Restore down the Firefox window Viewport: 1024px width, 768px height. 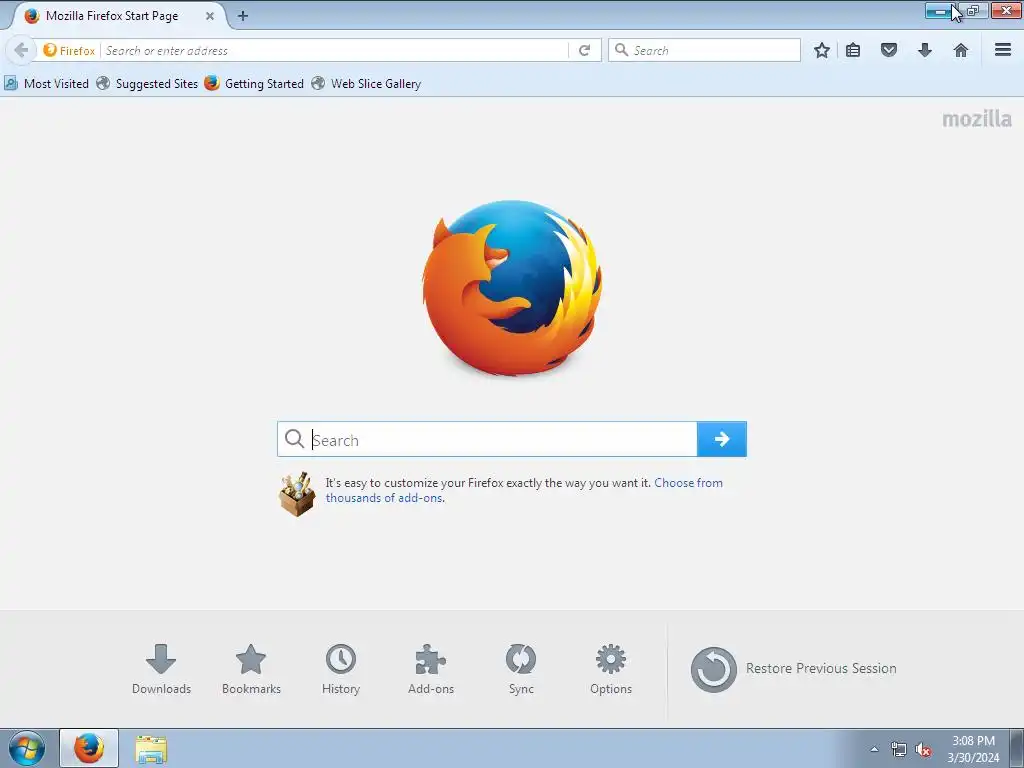click(x=974, y=11)
